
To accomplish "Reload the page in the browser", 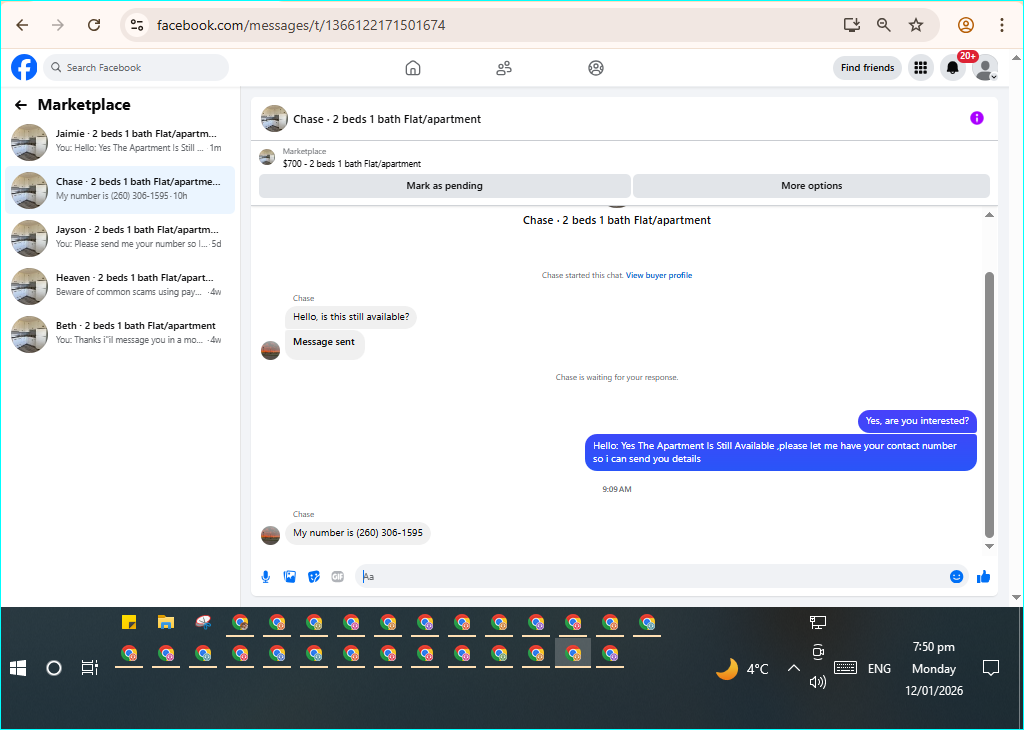I will pos(94,25).
